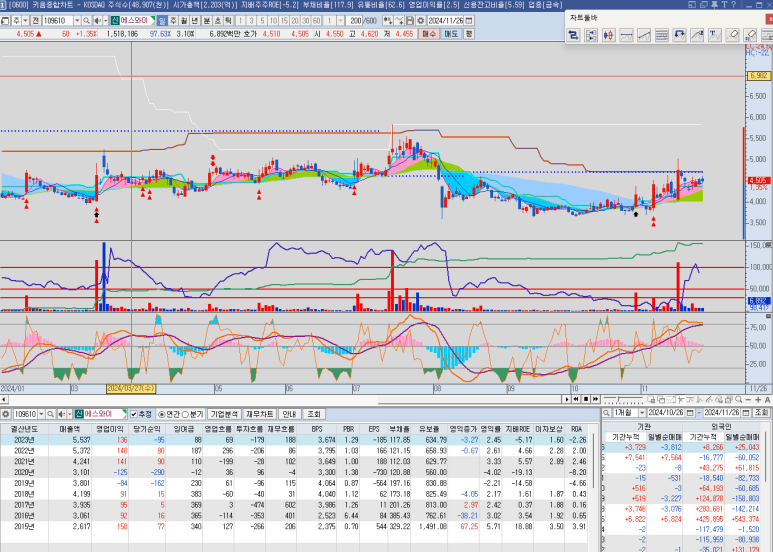
Task: Open the 주 type dropdown arrow
Action: (x=25, y=21)
